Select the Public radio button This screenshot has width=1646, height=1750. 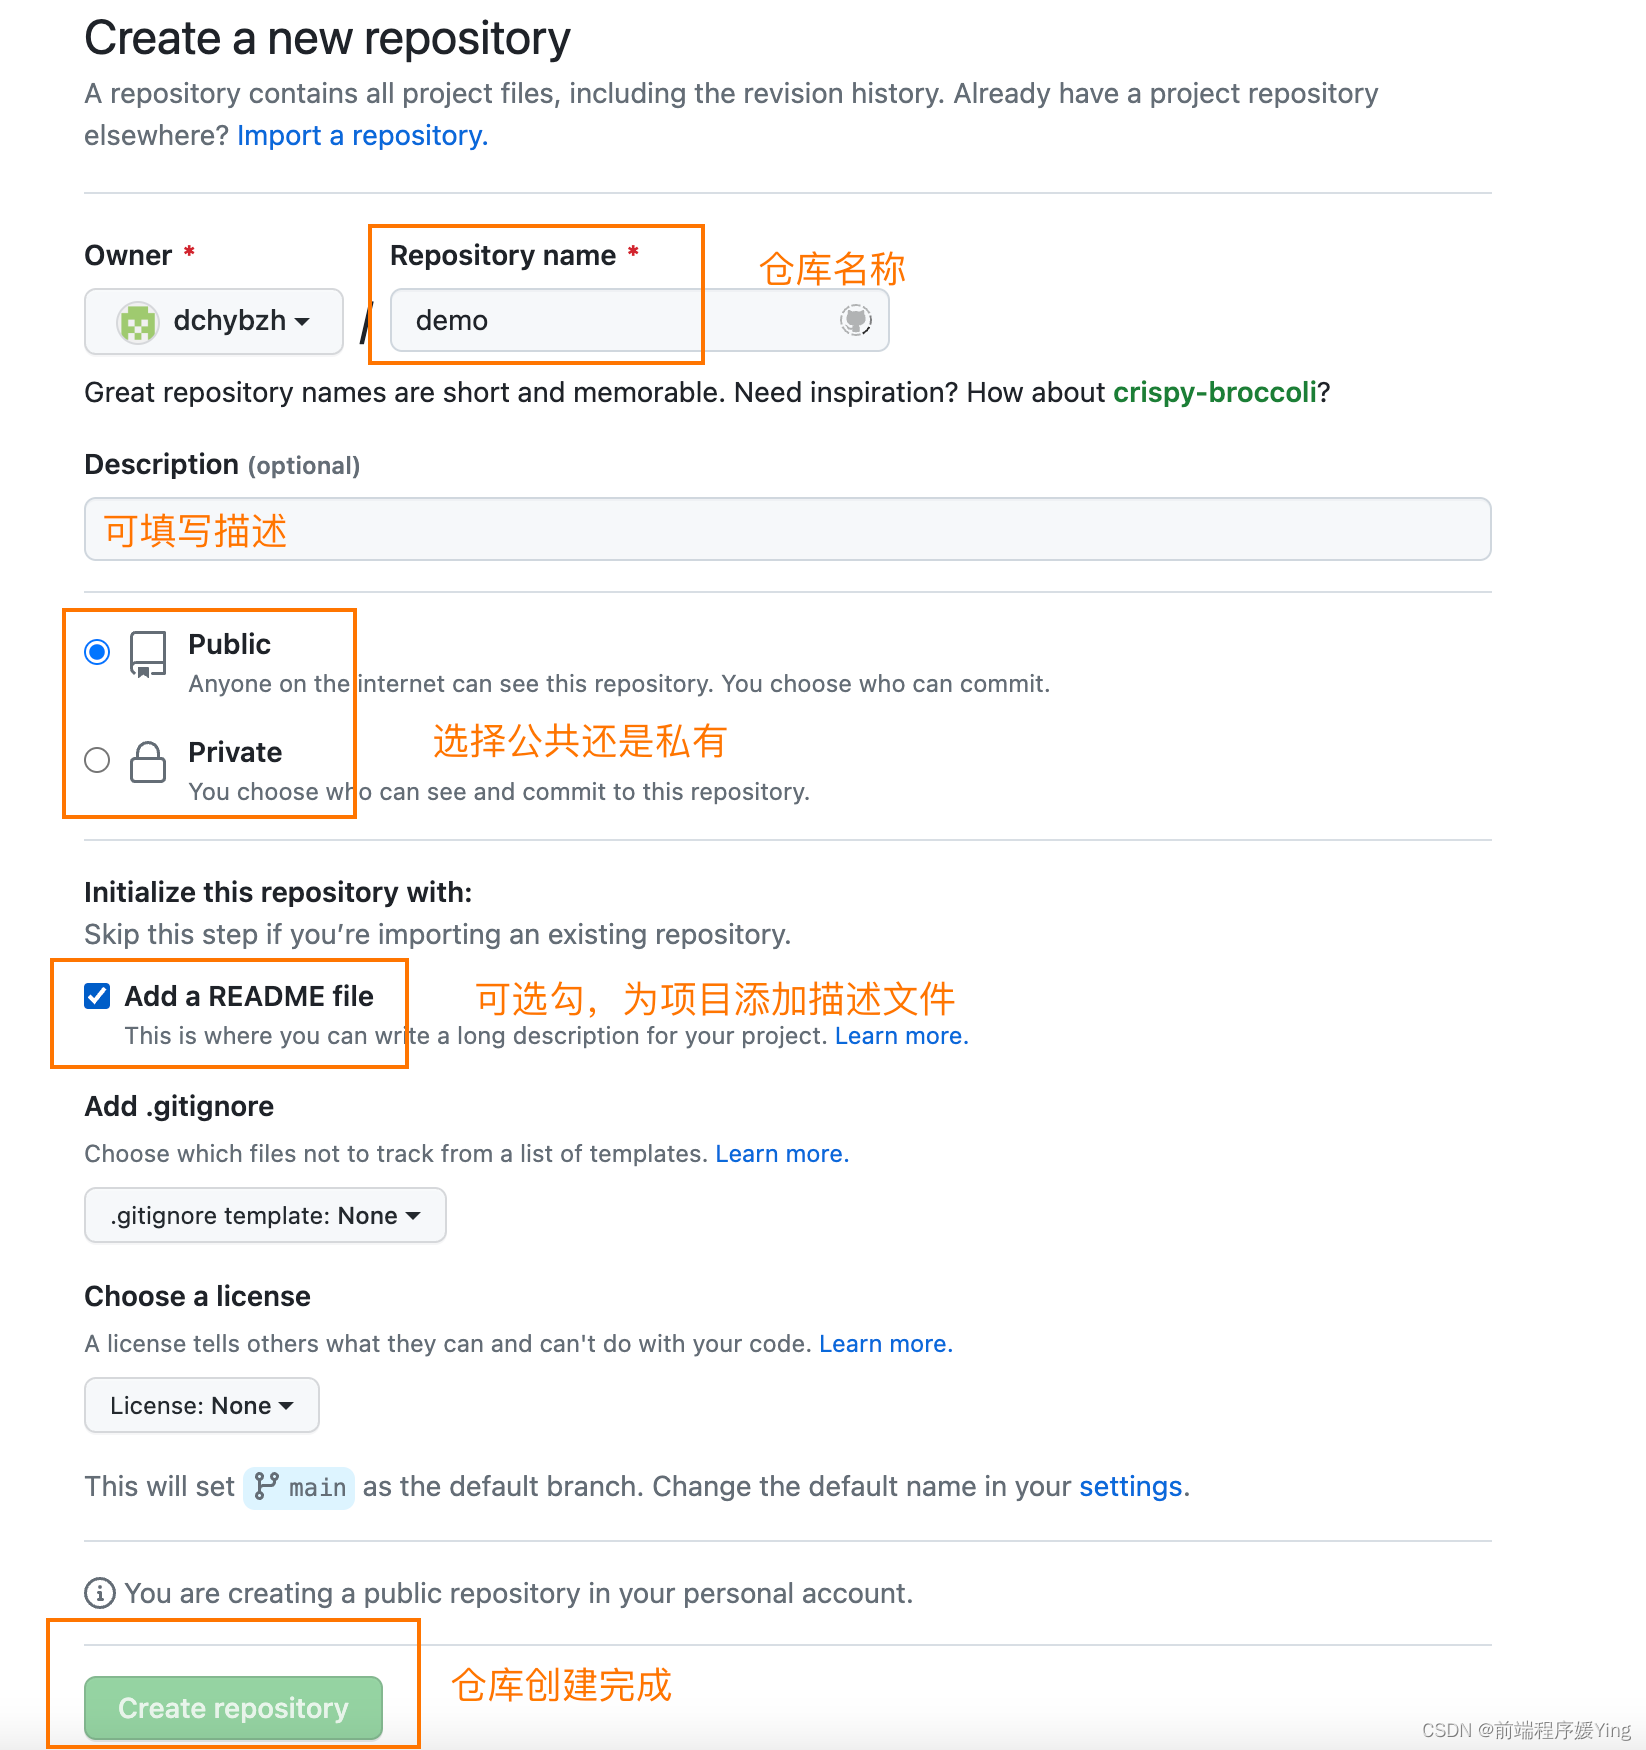[97, 652]
